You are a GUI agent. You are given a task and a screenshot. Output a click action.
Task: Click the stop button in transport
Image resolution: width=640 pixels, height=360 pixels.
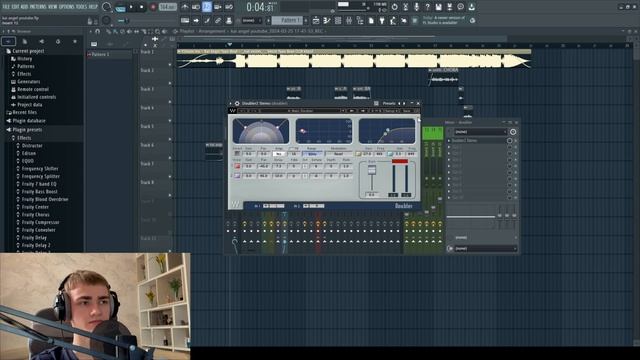click(x=142, y=7)
